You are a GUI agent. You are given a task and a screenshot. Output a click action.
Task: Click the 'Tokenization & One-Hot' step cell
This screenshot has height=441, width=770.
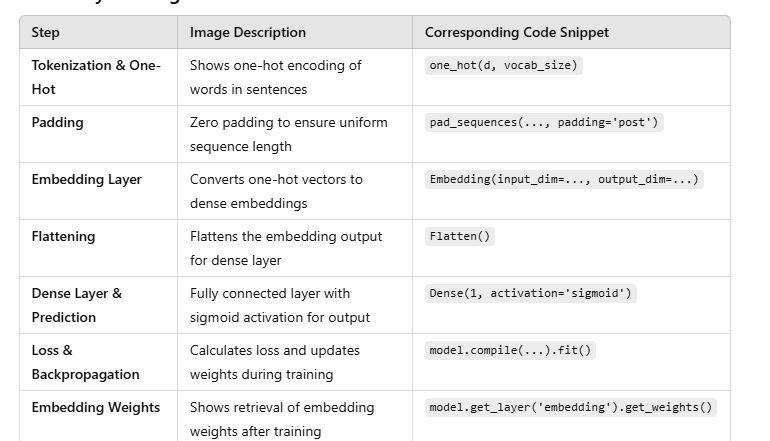click(x=96, y=77)
